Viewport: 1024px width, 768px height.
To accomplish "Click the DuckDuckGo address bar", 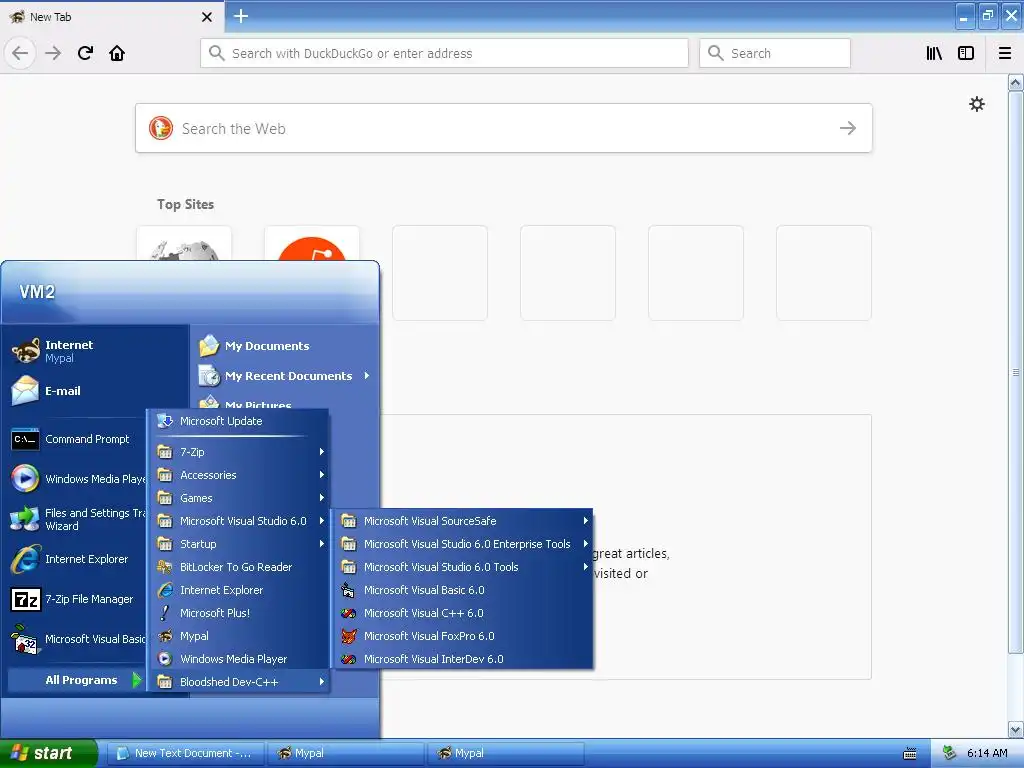I will point(444,53).
